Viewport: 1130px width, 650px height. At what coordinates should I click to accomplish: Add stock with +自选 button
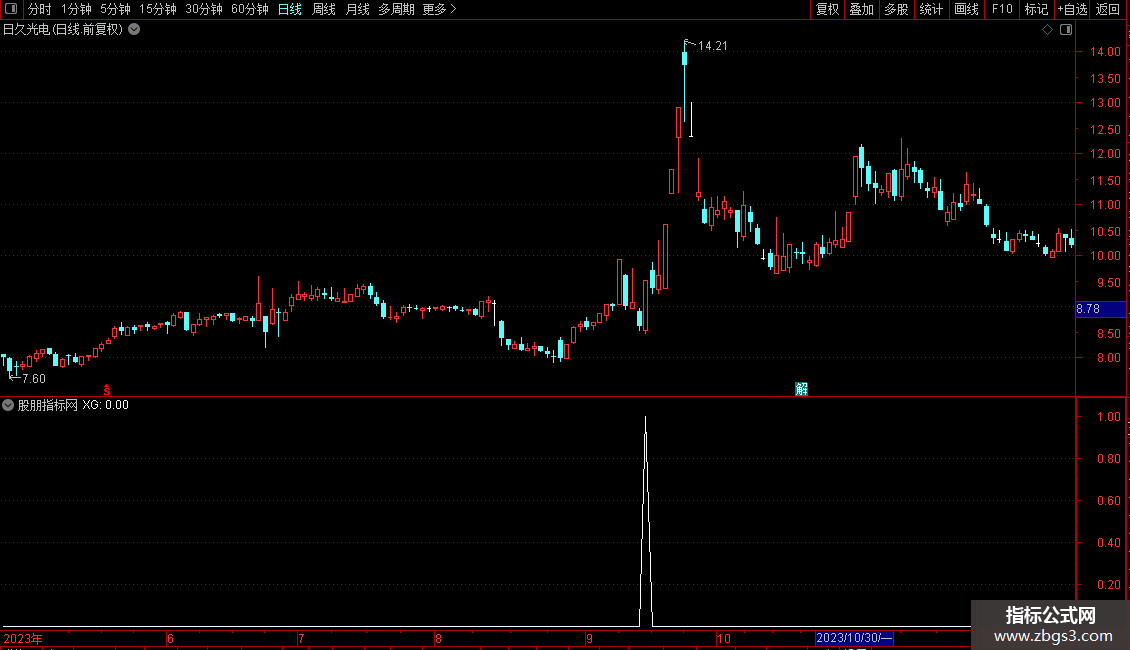tap(1072, 9)
